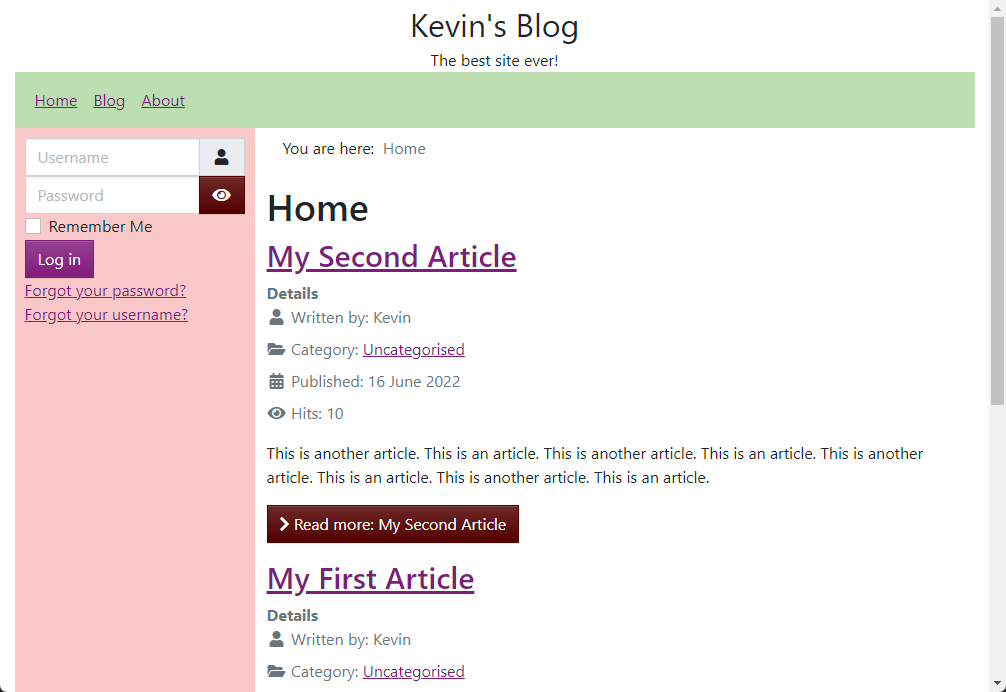Open the Blog menu item

[x=109, y=101]
